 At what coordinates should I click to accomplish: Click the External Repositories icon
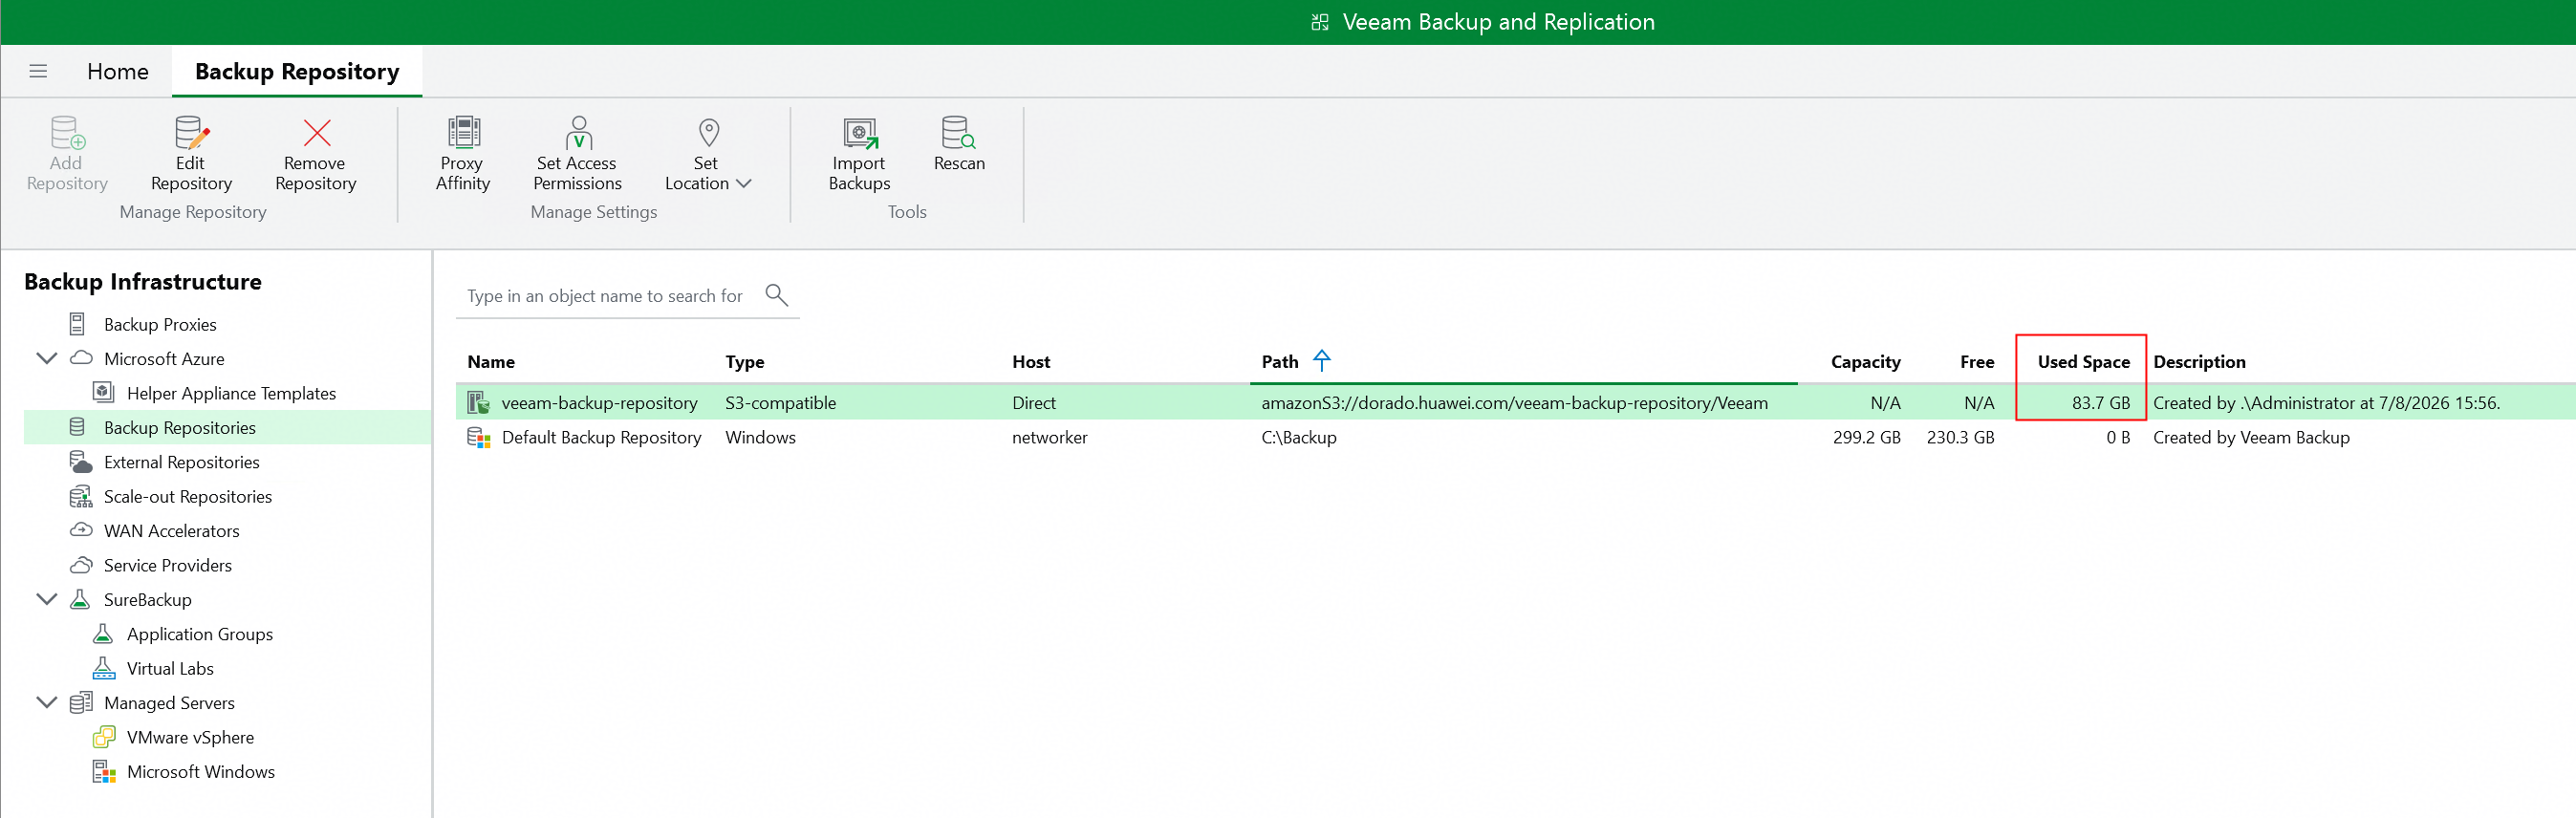coord(81,461)
